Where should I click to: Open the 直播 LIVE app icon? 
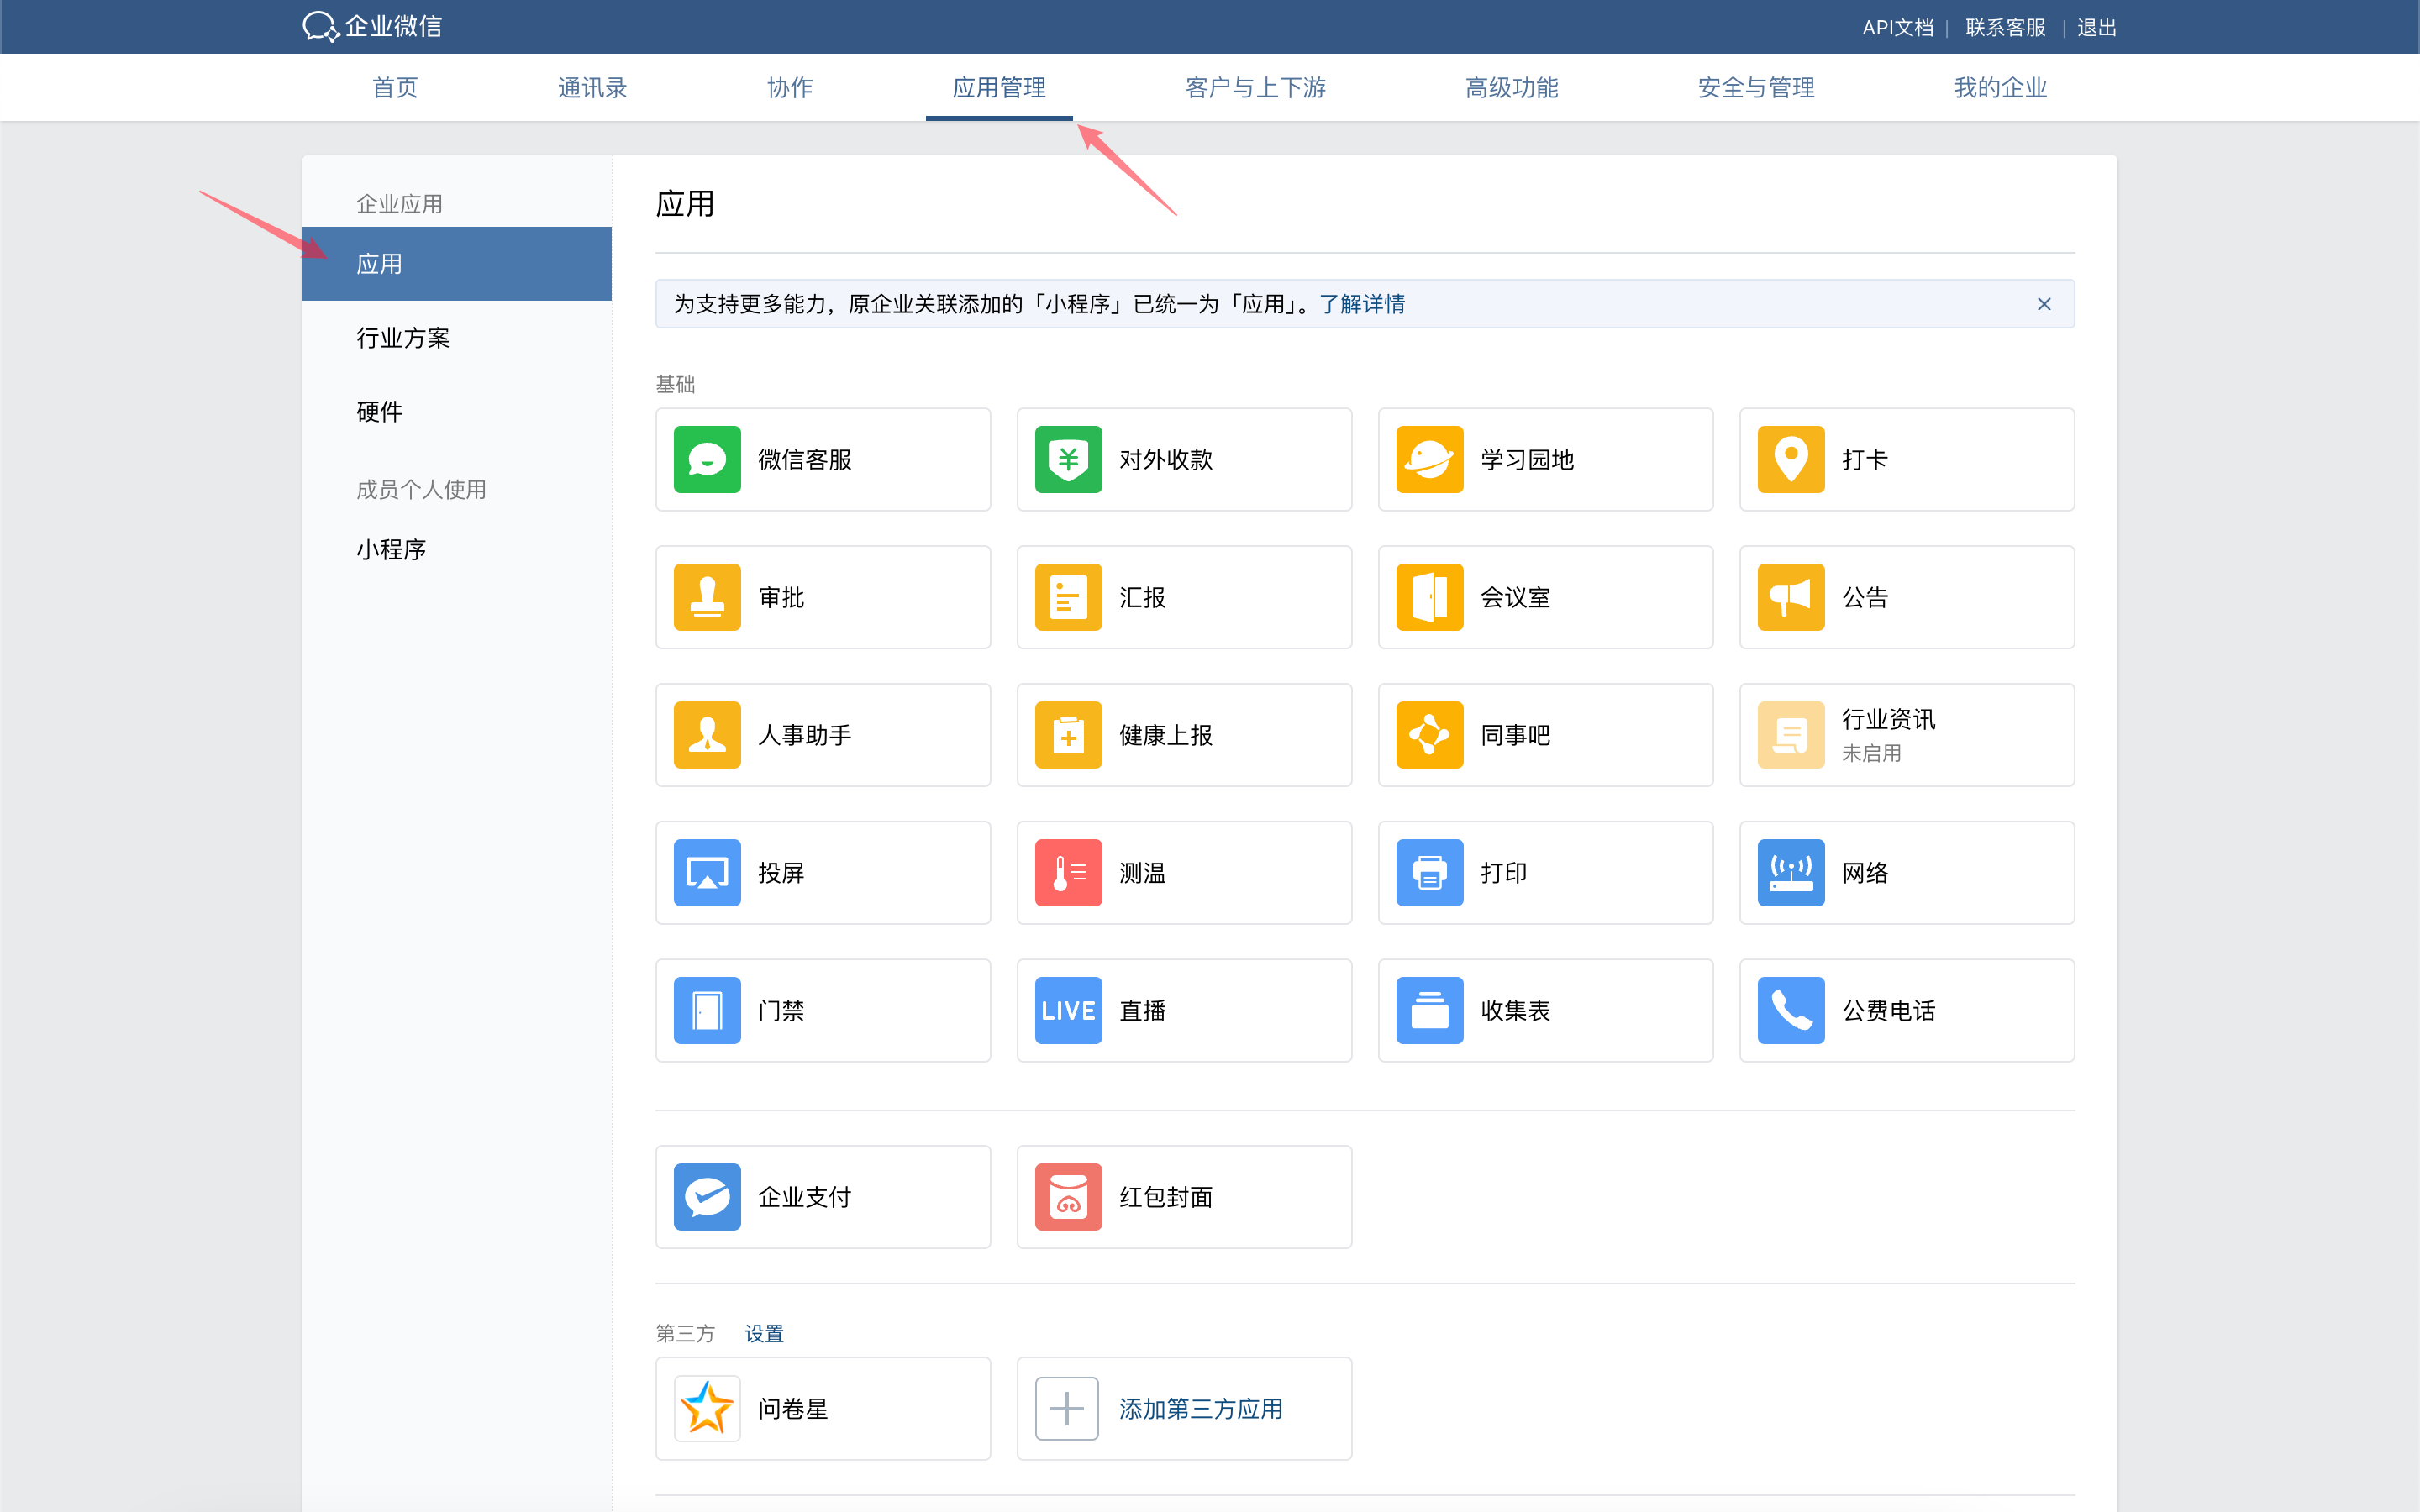pyautogui.click(x=1068, y=1011)
